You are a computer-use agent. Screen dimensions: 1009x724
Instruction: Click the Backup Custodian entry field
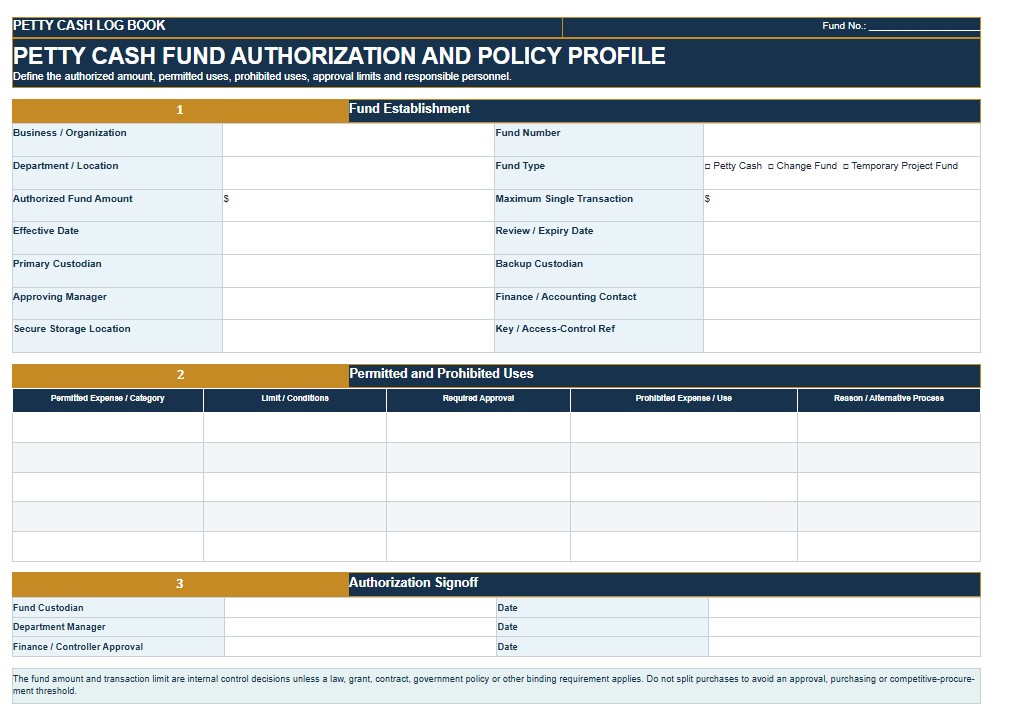[x=842, y=271]
